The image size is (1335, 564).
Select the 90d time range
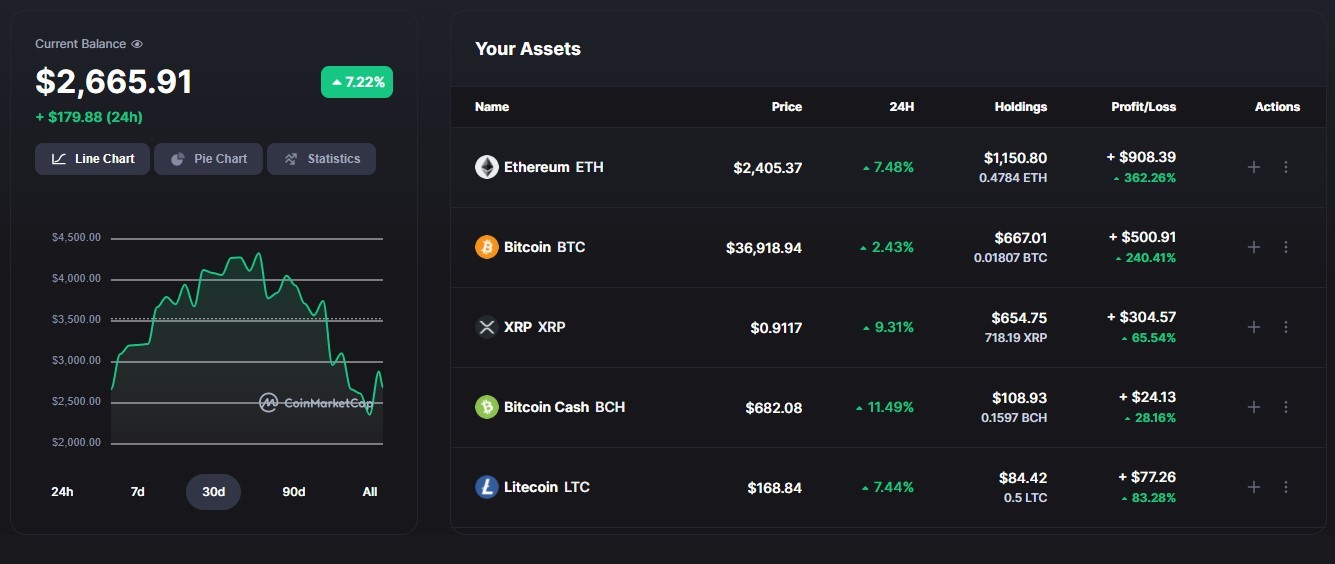pyautogui.click(x=294, y=492)
